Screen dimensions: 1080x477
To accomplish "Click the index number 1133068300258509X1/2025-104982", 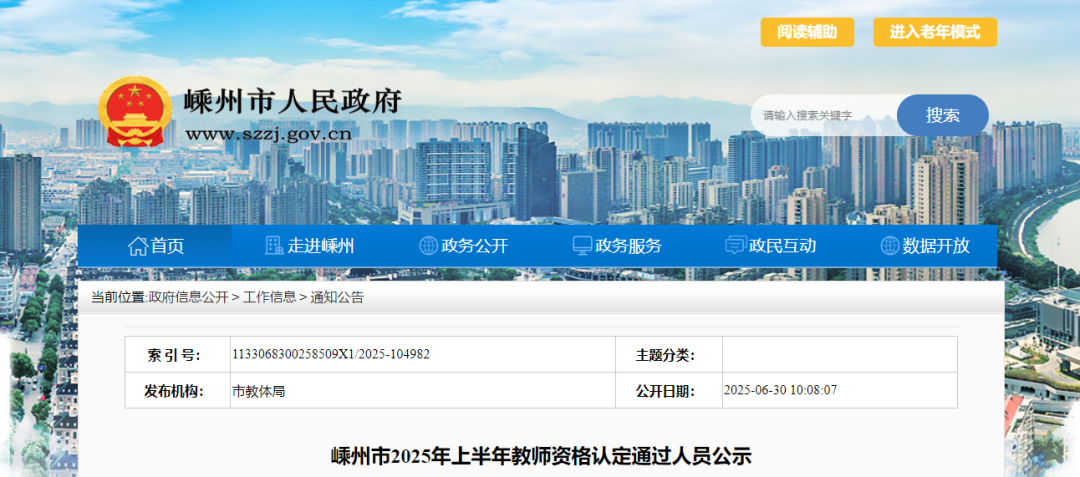I will coord(331,355).
